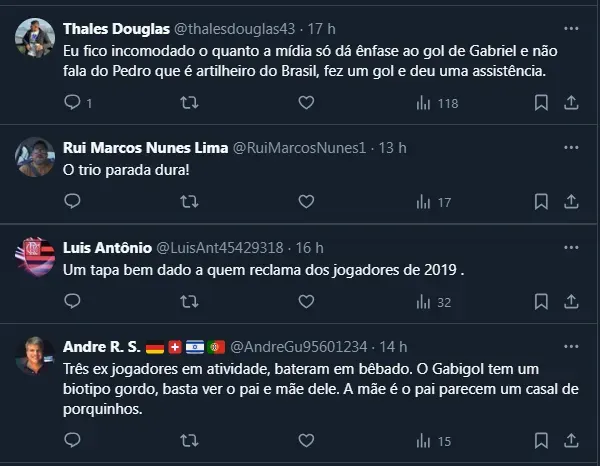This screenshot has width=600, height=466.
Task: Reply to Andre R. S.'s tweet
Action: [72, 440]
